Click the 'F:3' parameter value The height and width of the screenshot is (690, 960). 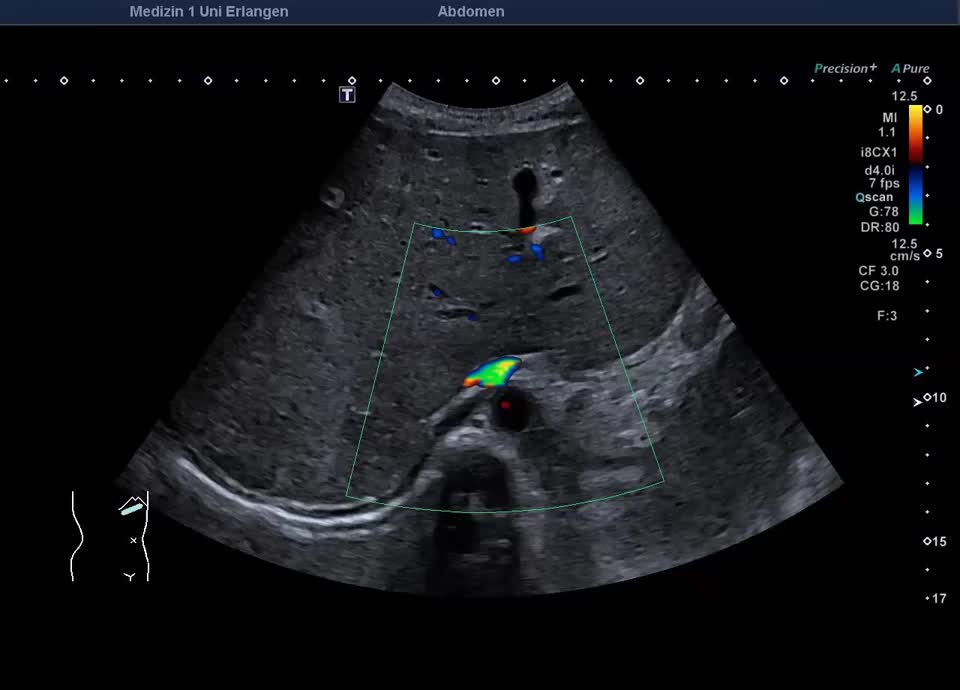887,316
